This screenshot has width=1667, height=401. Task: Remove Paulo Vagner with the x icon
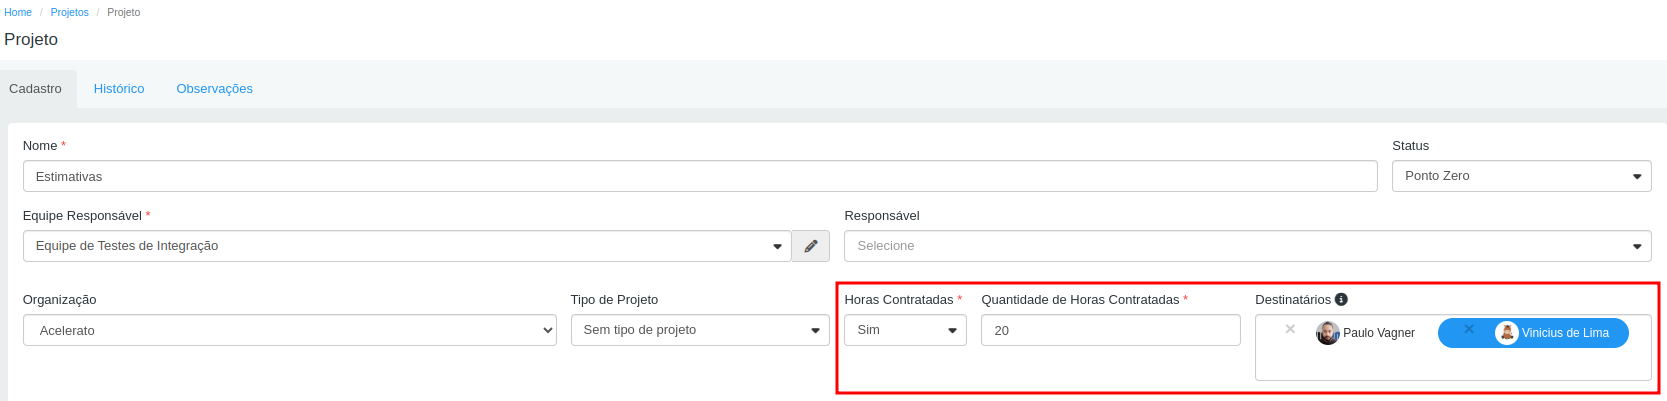coord(1290,329)
